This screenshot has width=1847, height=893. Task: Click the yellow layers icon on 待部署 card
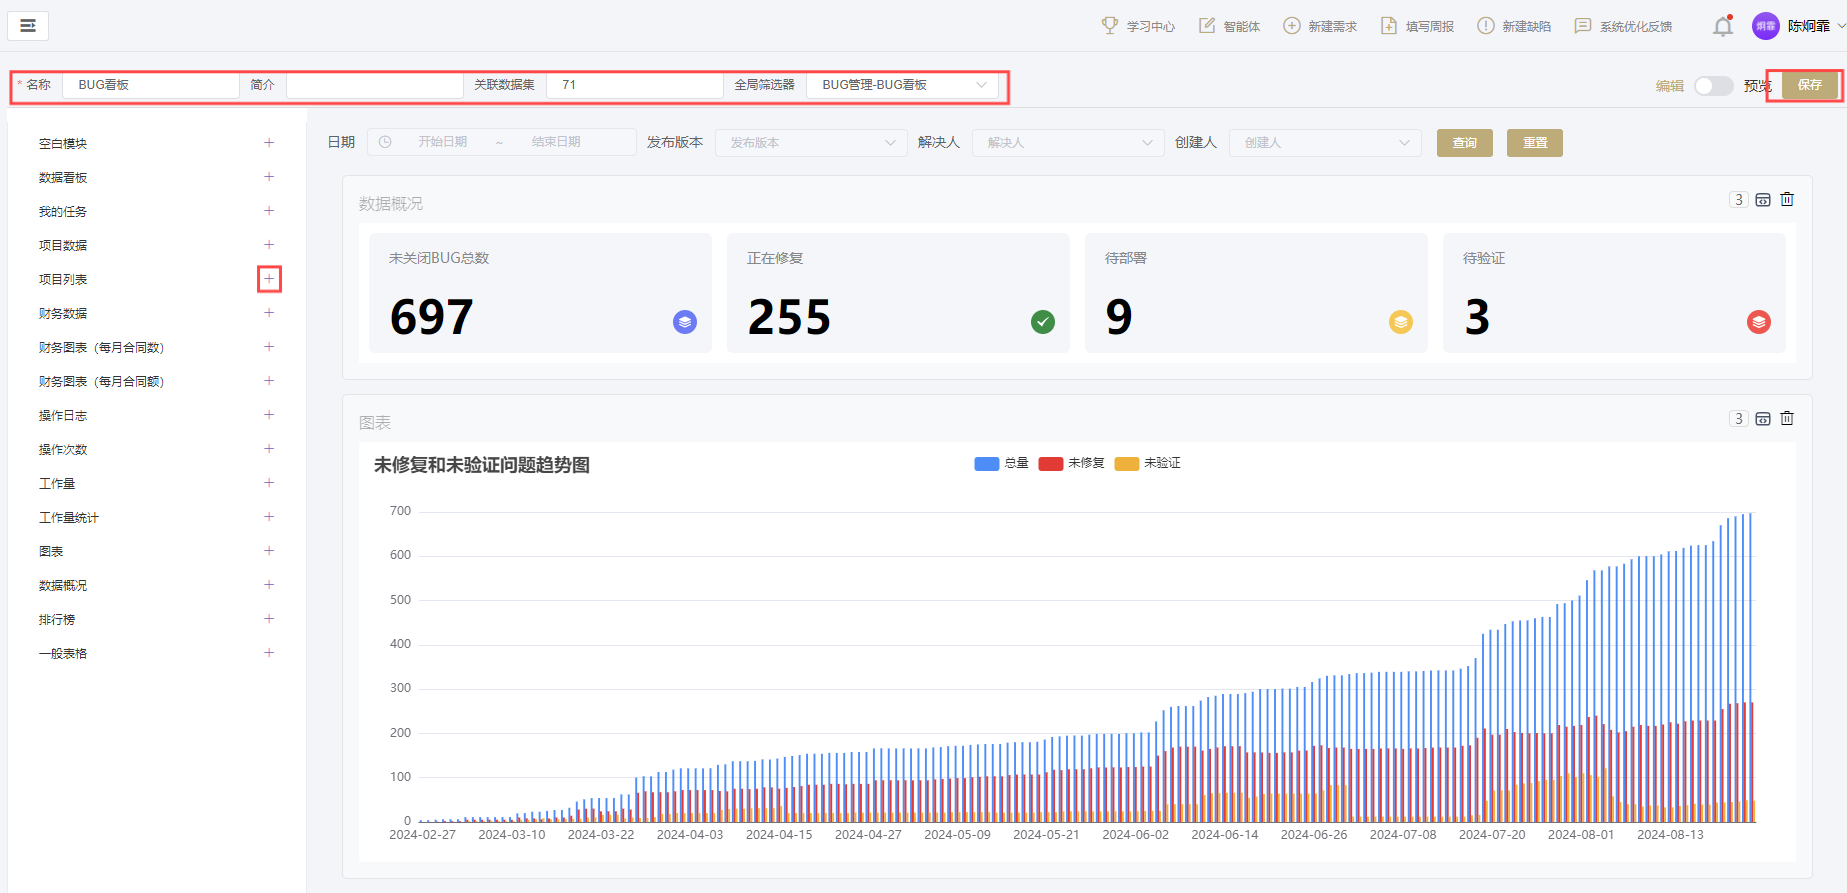pos(1401,322)
